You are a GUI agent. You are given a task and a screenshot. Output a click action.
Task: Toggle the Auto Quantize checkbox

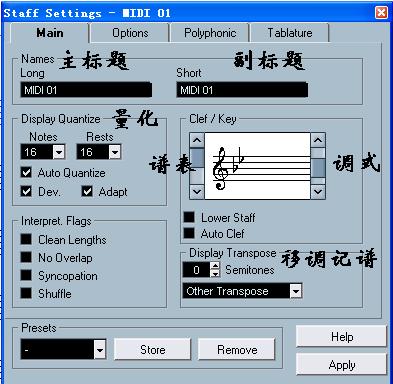point(26,173)
